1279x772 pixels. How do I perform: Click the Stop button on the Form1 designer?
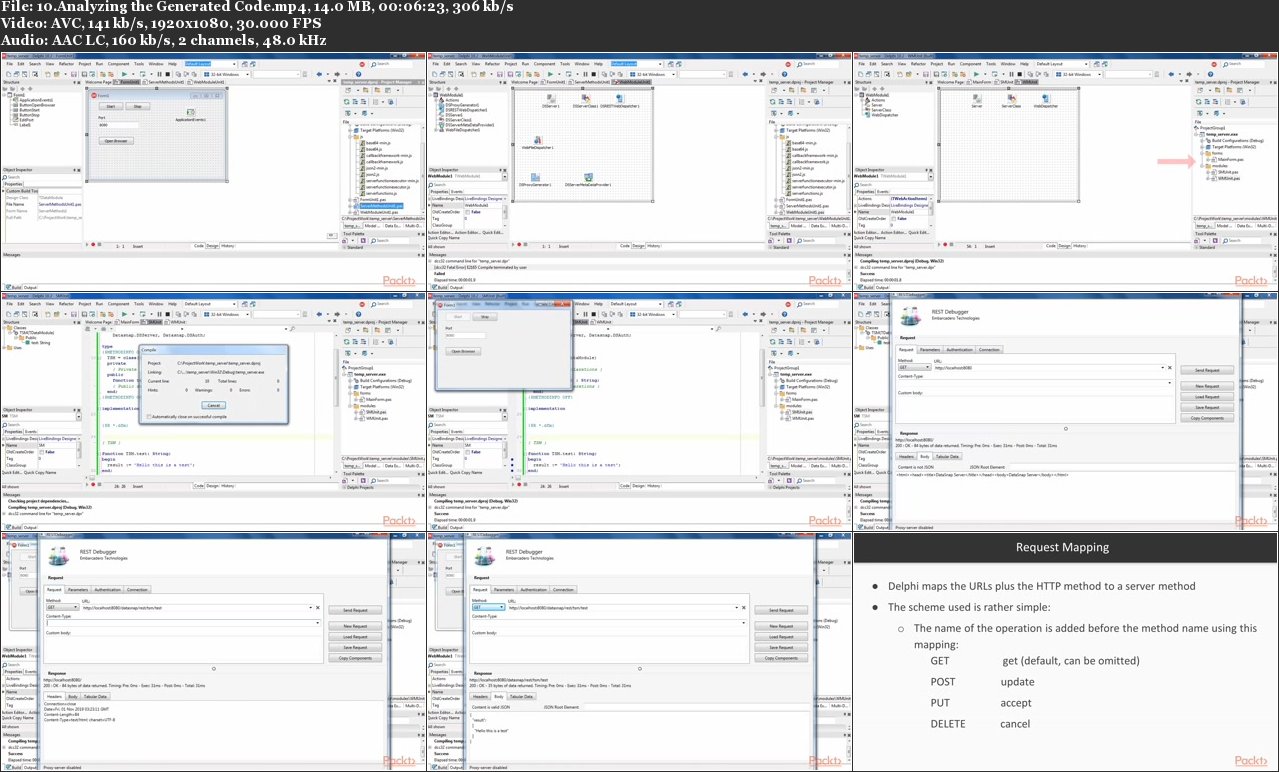(138, 106)
